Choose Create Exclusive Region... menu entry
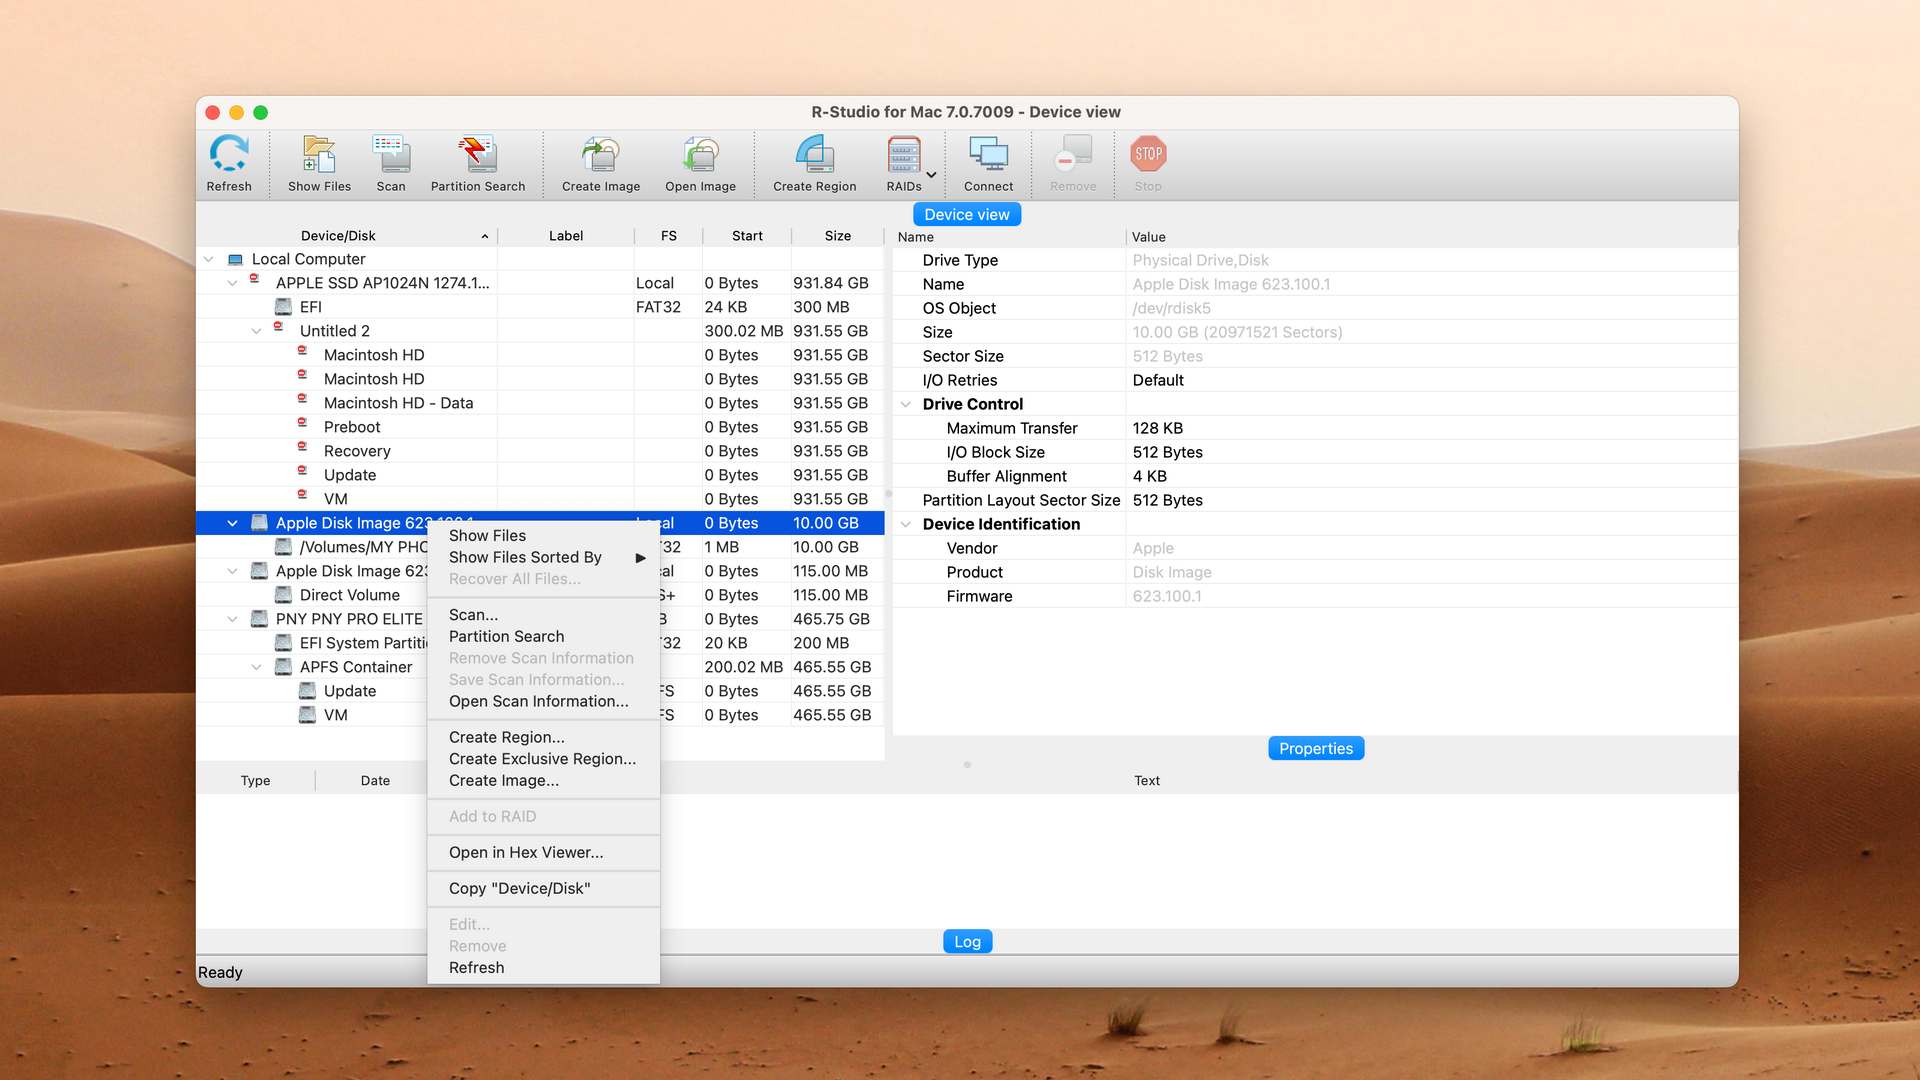 543,759
